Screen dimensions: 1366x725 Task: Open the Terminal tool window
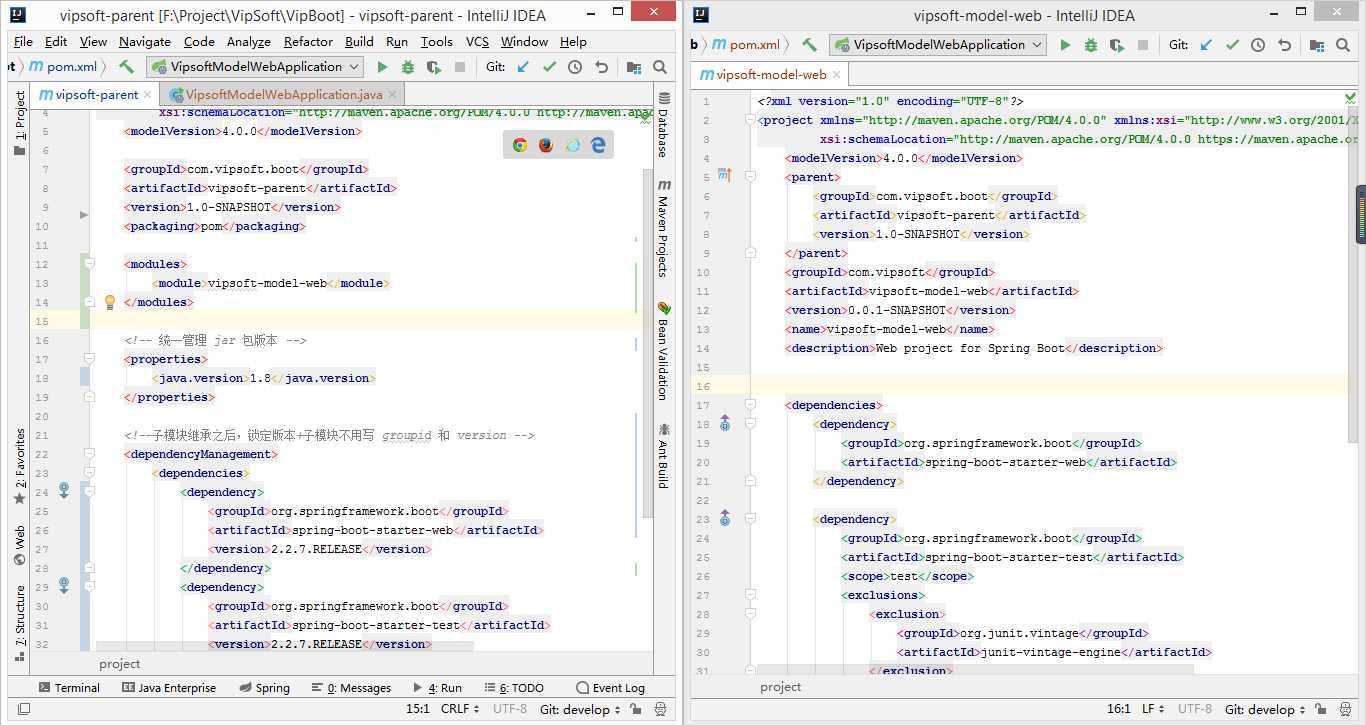[x=69, y=688]
